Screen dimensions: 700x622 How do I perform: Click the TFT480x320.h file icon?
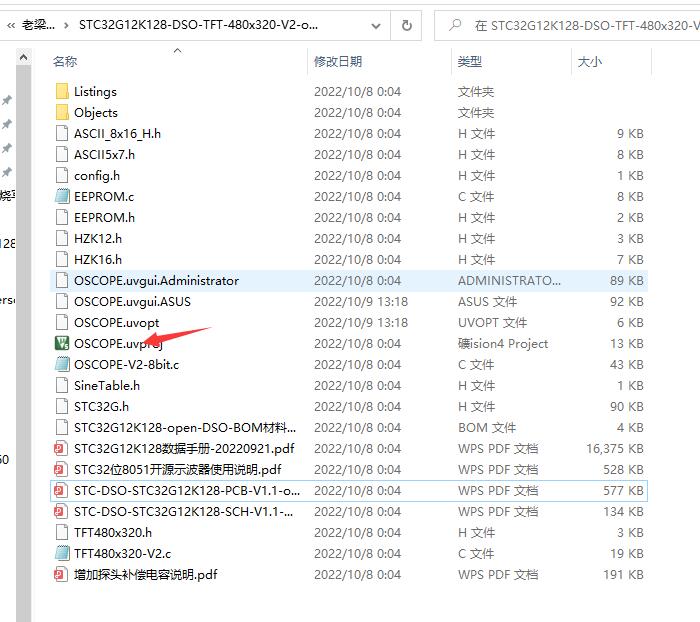tap(62, 532)
